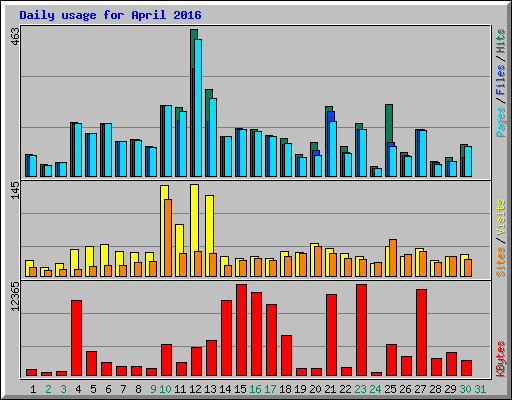Click green day label "3"
This screenshot has width=512, height=400.
click(63, 389)
